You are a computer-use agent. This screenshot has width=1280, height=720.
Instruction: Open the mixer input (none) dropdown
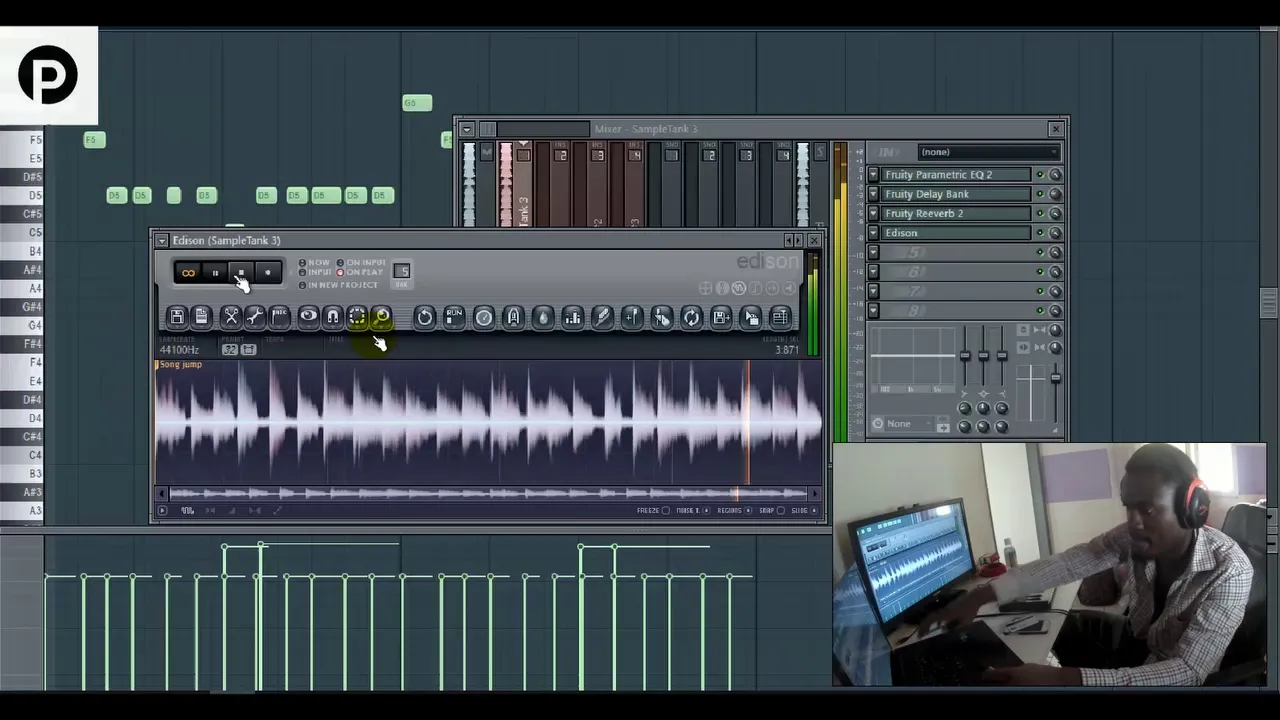(988, 152)
